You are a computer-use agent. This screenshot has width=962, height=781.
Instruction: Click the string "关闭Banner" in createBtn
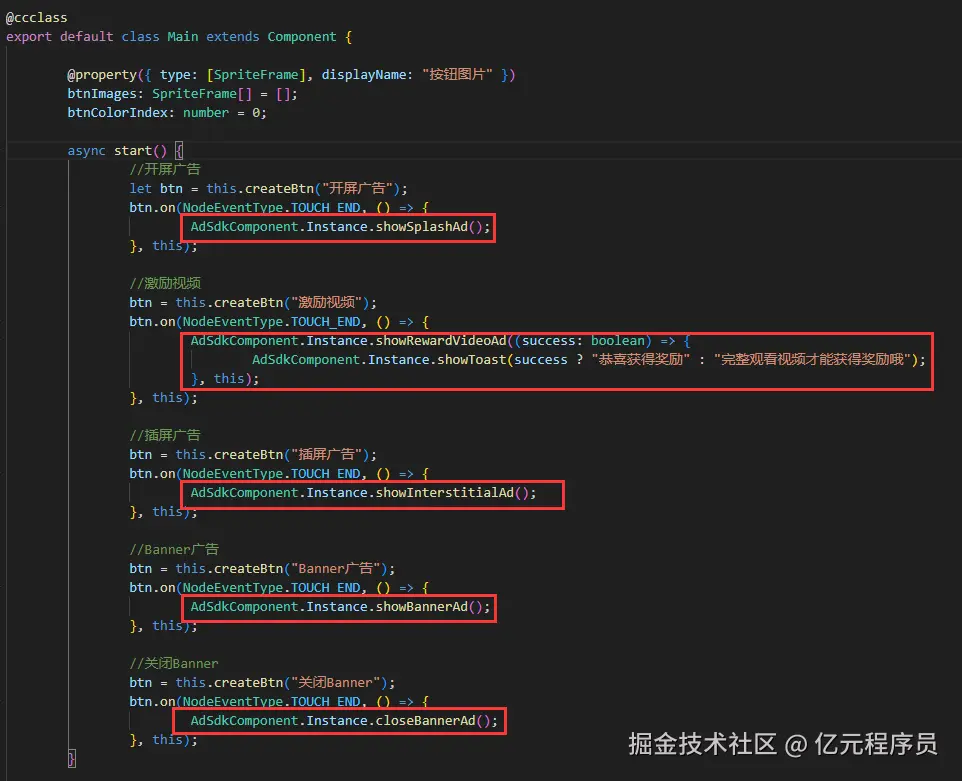(336, 683)
